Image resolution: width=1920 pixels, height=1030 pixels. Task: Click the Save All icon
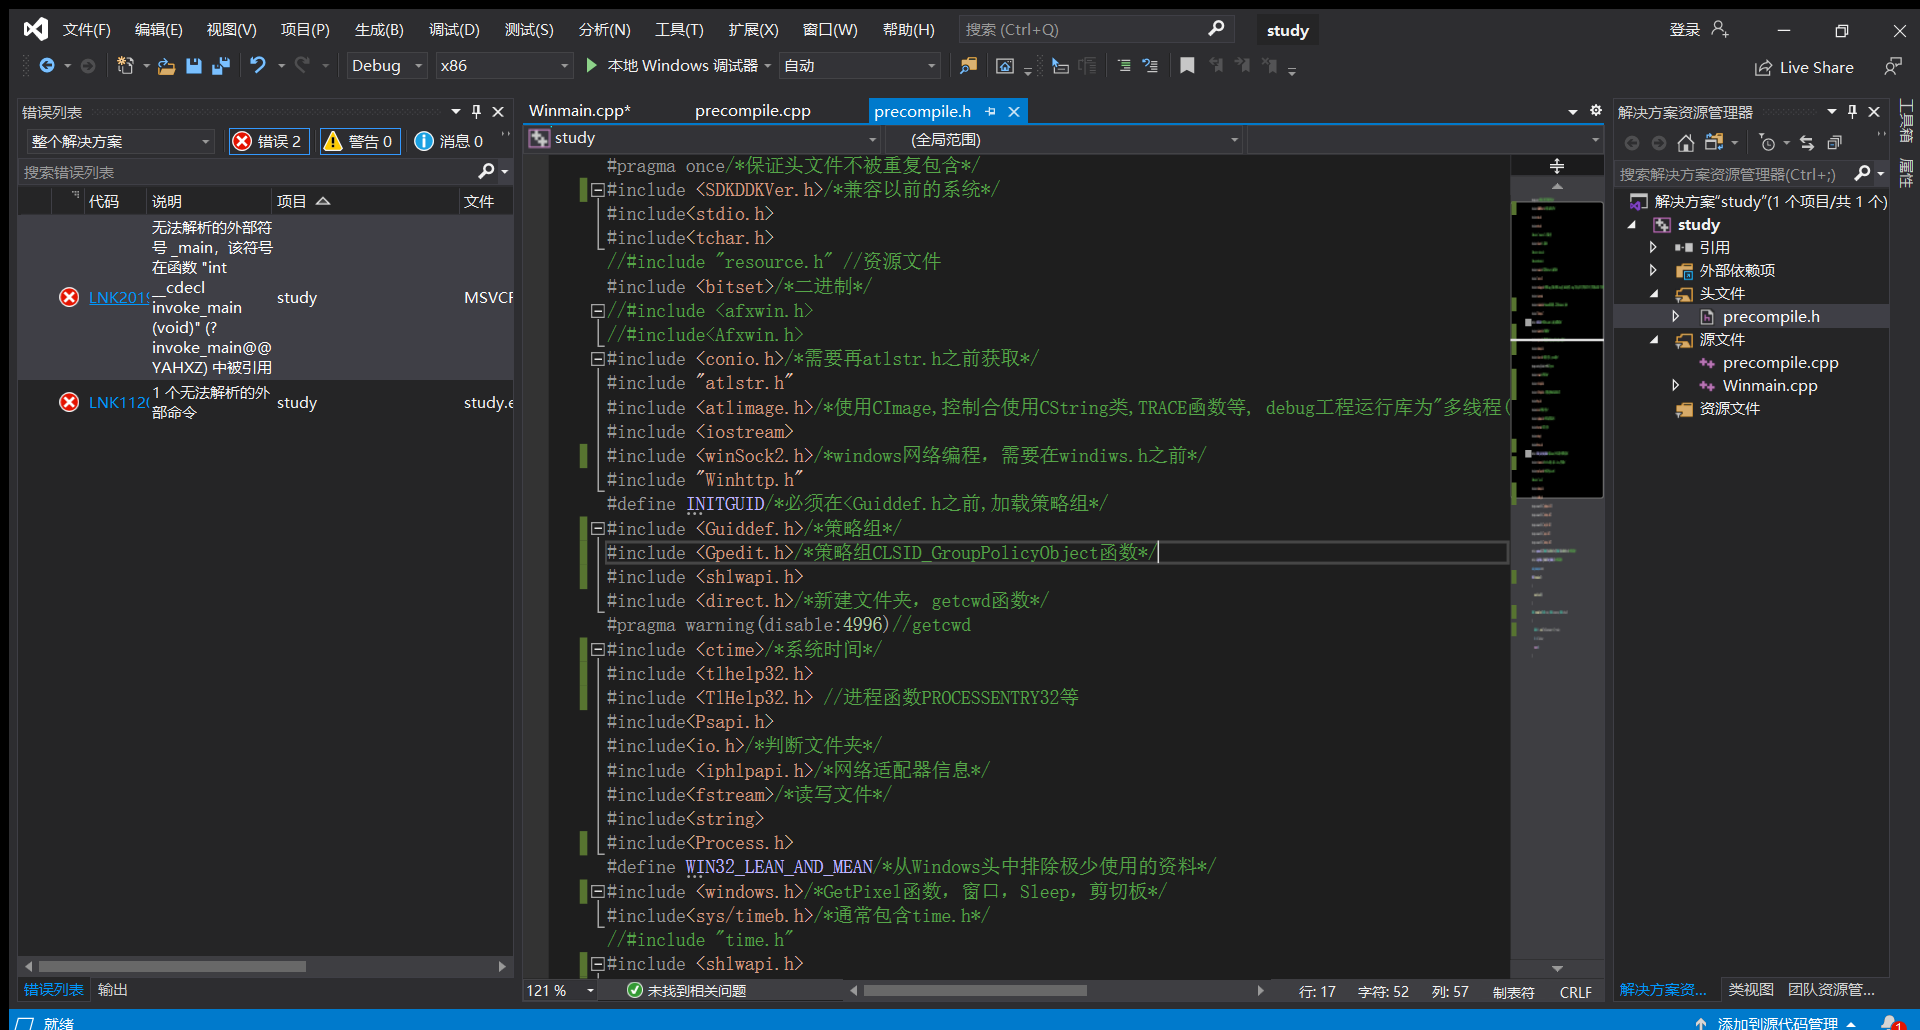pyautogui.click(x=221, y=66)
